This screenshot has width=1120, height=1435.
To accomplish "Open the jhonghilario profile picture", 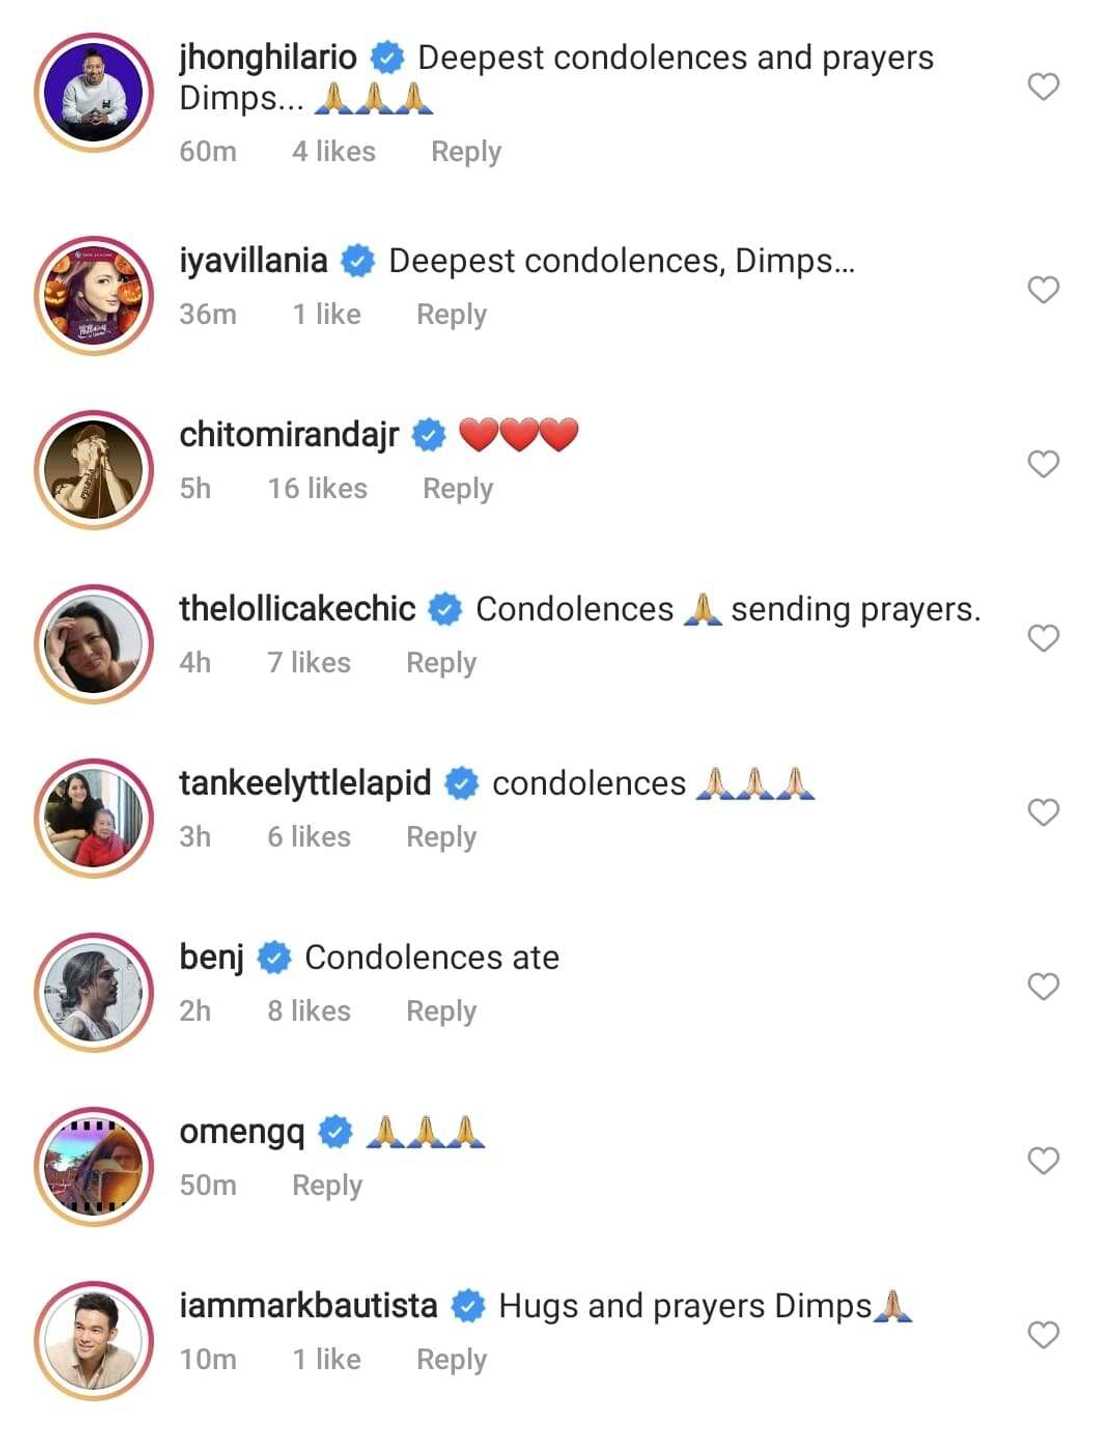I will click(94, 93).
